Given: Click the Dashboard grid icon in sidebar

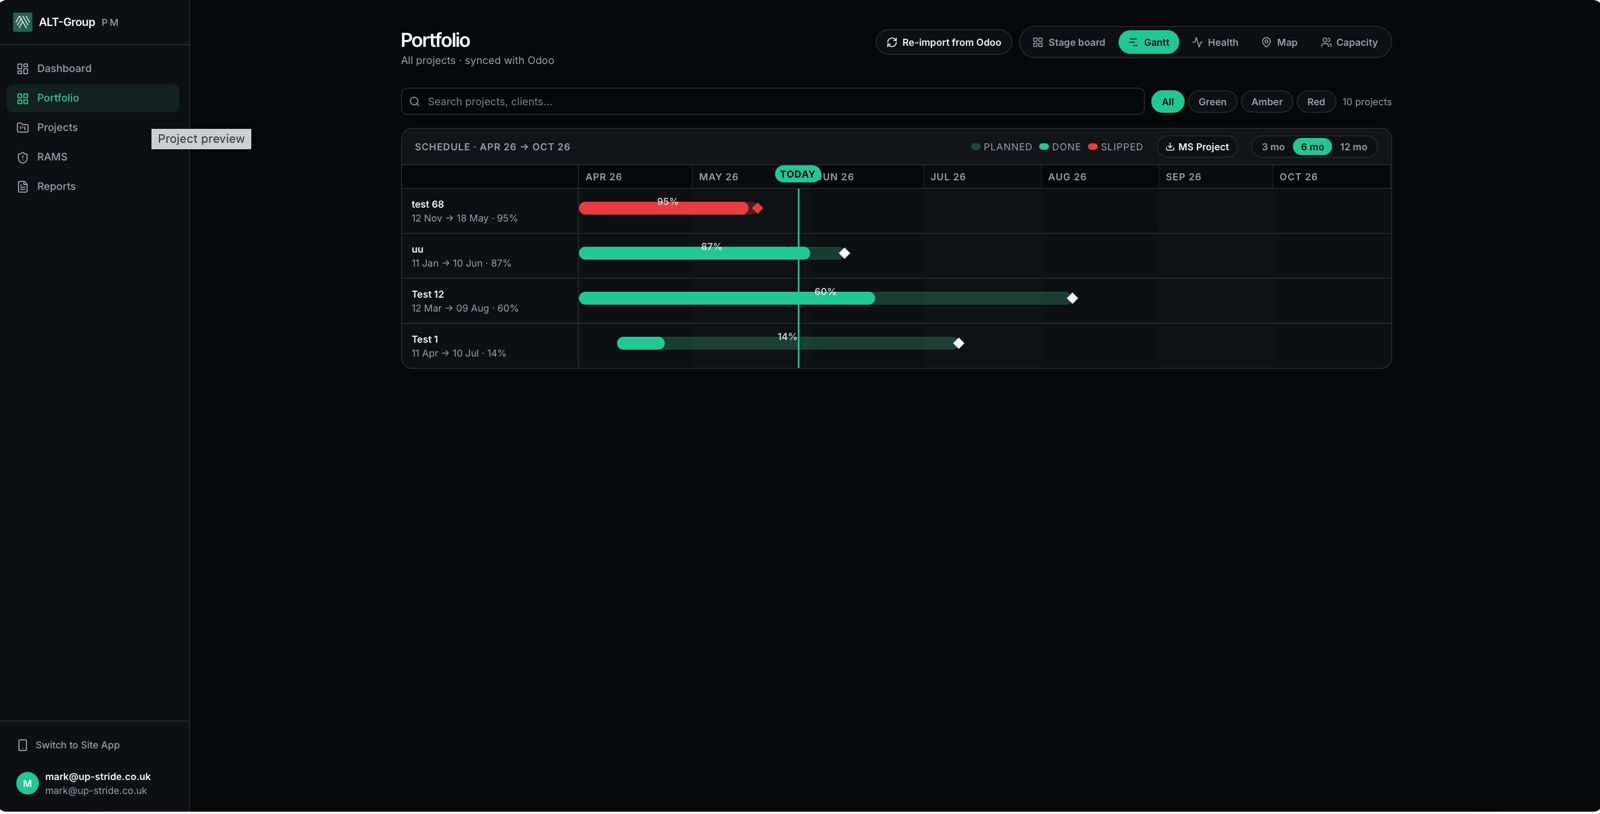Looking at the screenshot, I should click(x=23, y=69).
